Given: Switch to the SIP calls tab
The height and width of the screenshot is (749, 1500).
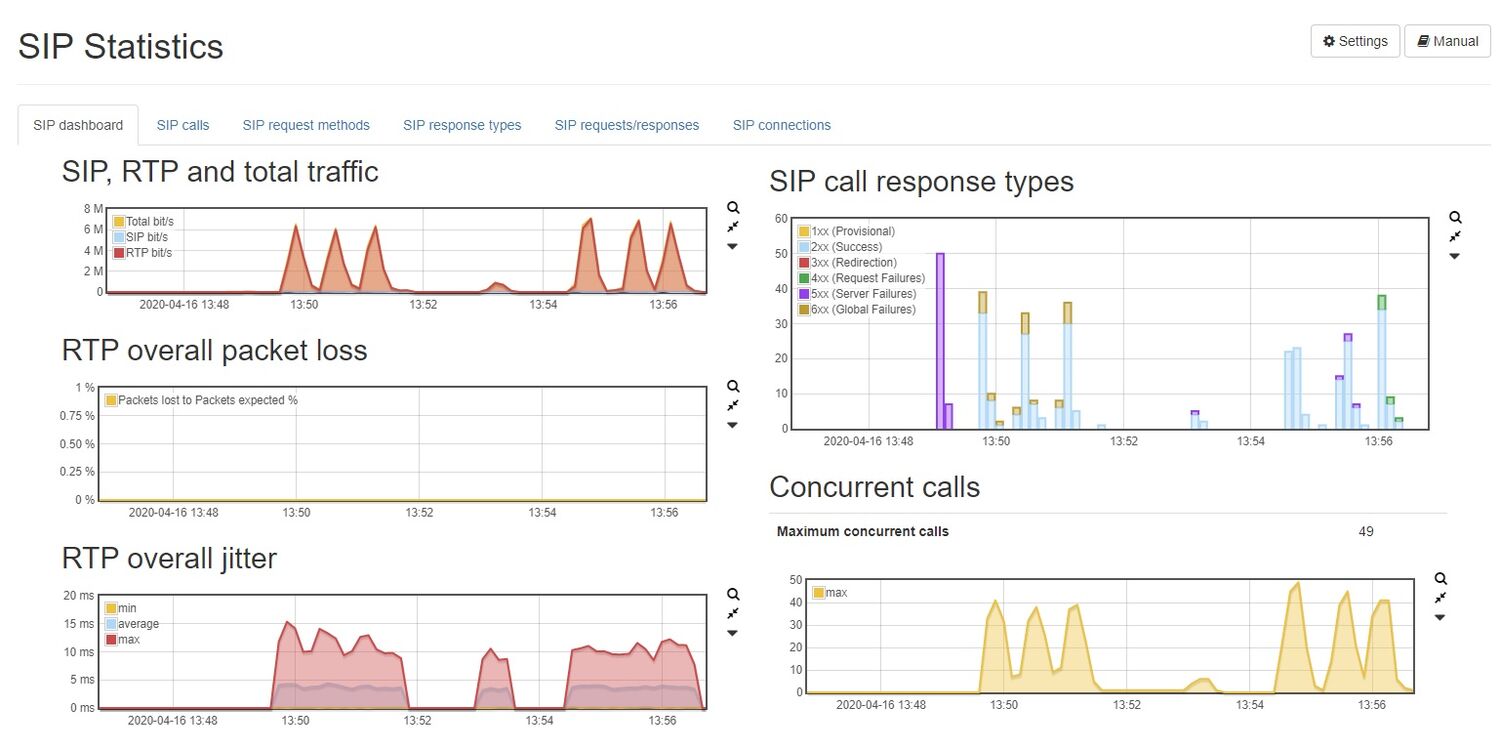Looking at the screenshot, I should [x=183, y=125].
